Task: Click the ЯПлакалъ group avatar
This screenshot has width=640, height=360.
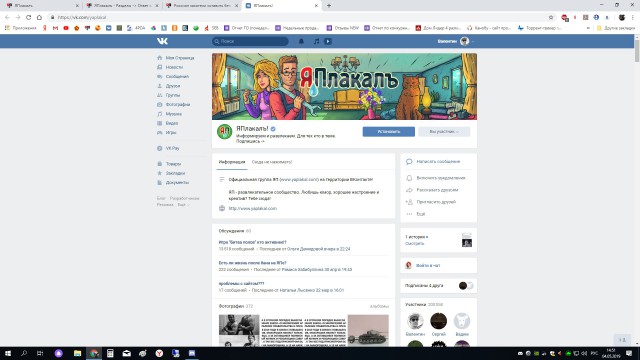Action: (x=224, y=131)
